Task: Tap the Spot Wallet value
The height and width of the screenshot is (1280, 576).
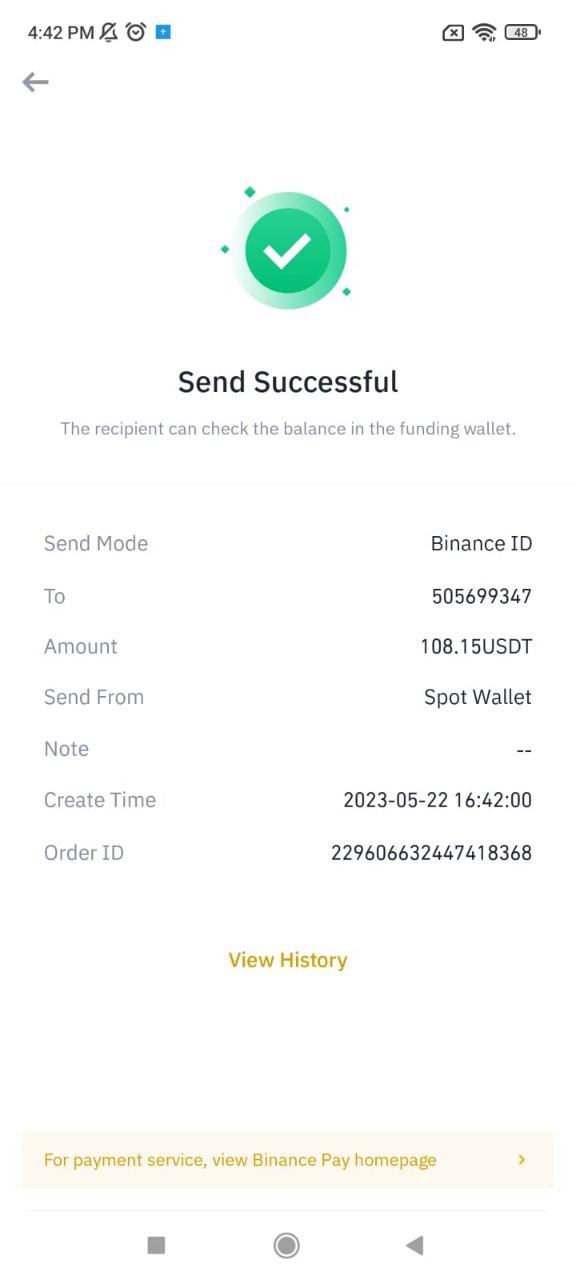Action: tap(478, 697)
